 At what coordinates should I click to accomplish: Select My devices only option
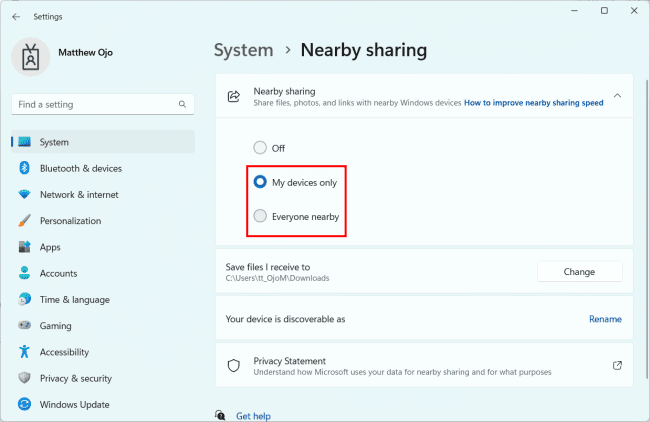261,182
